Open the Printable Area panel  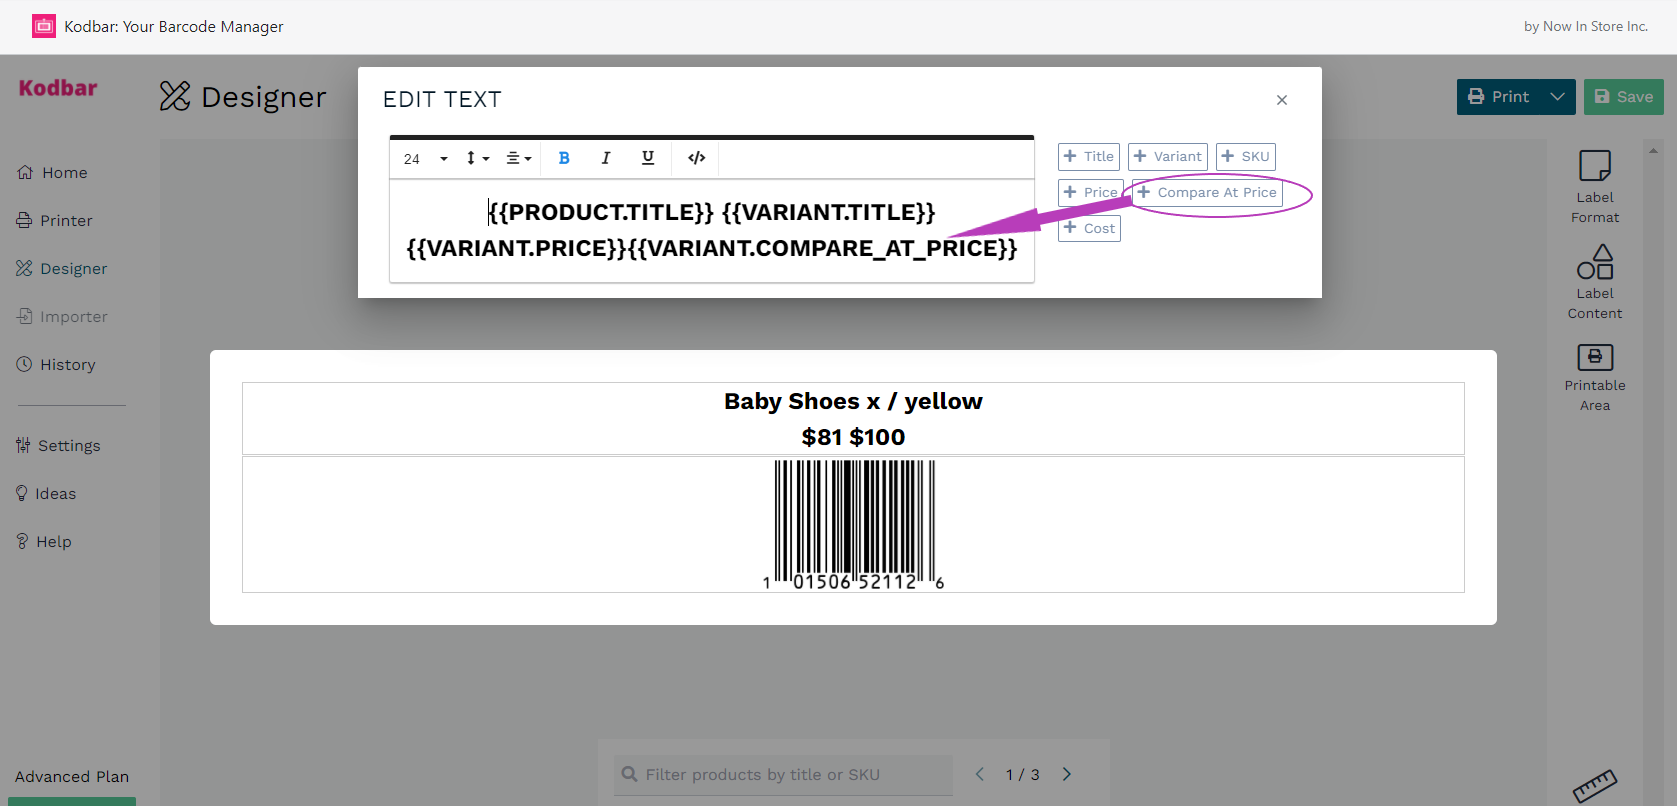1595,377
